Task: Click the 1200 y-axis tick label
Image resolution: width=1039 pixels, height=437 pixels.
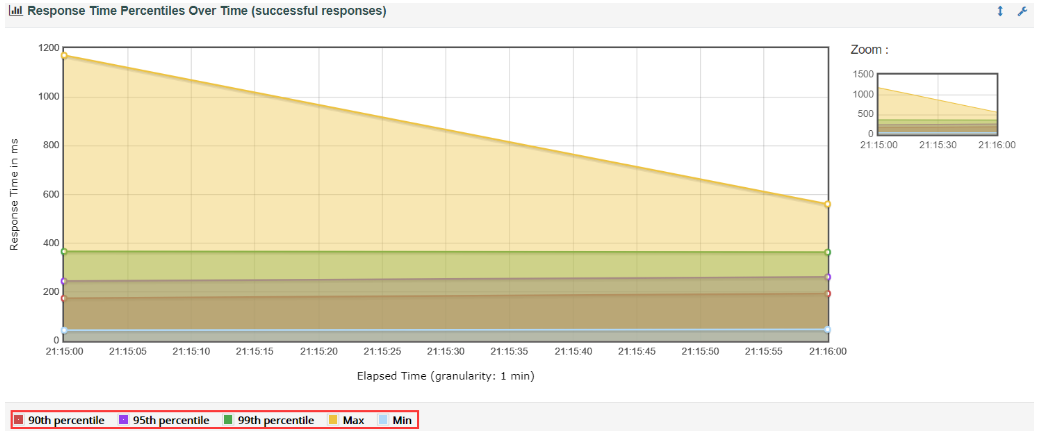Action: 48,48
